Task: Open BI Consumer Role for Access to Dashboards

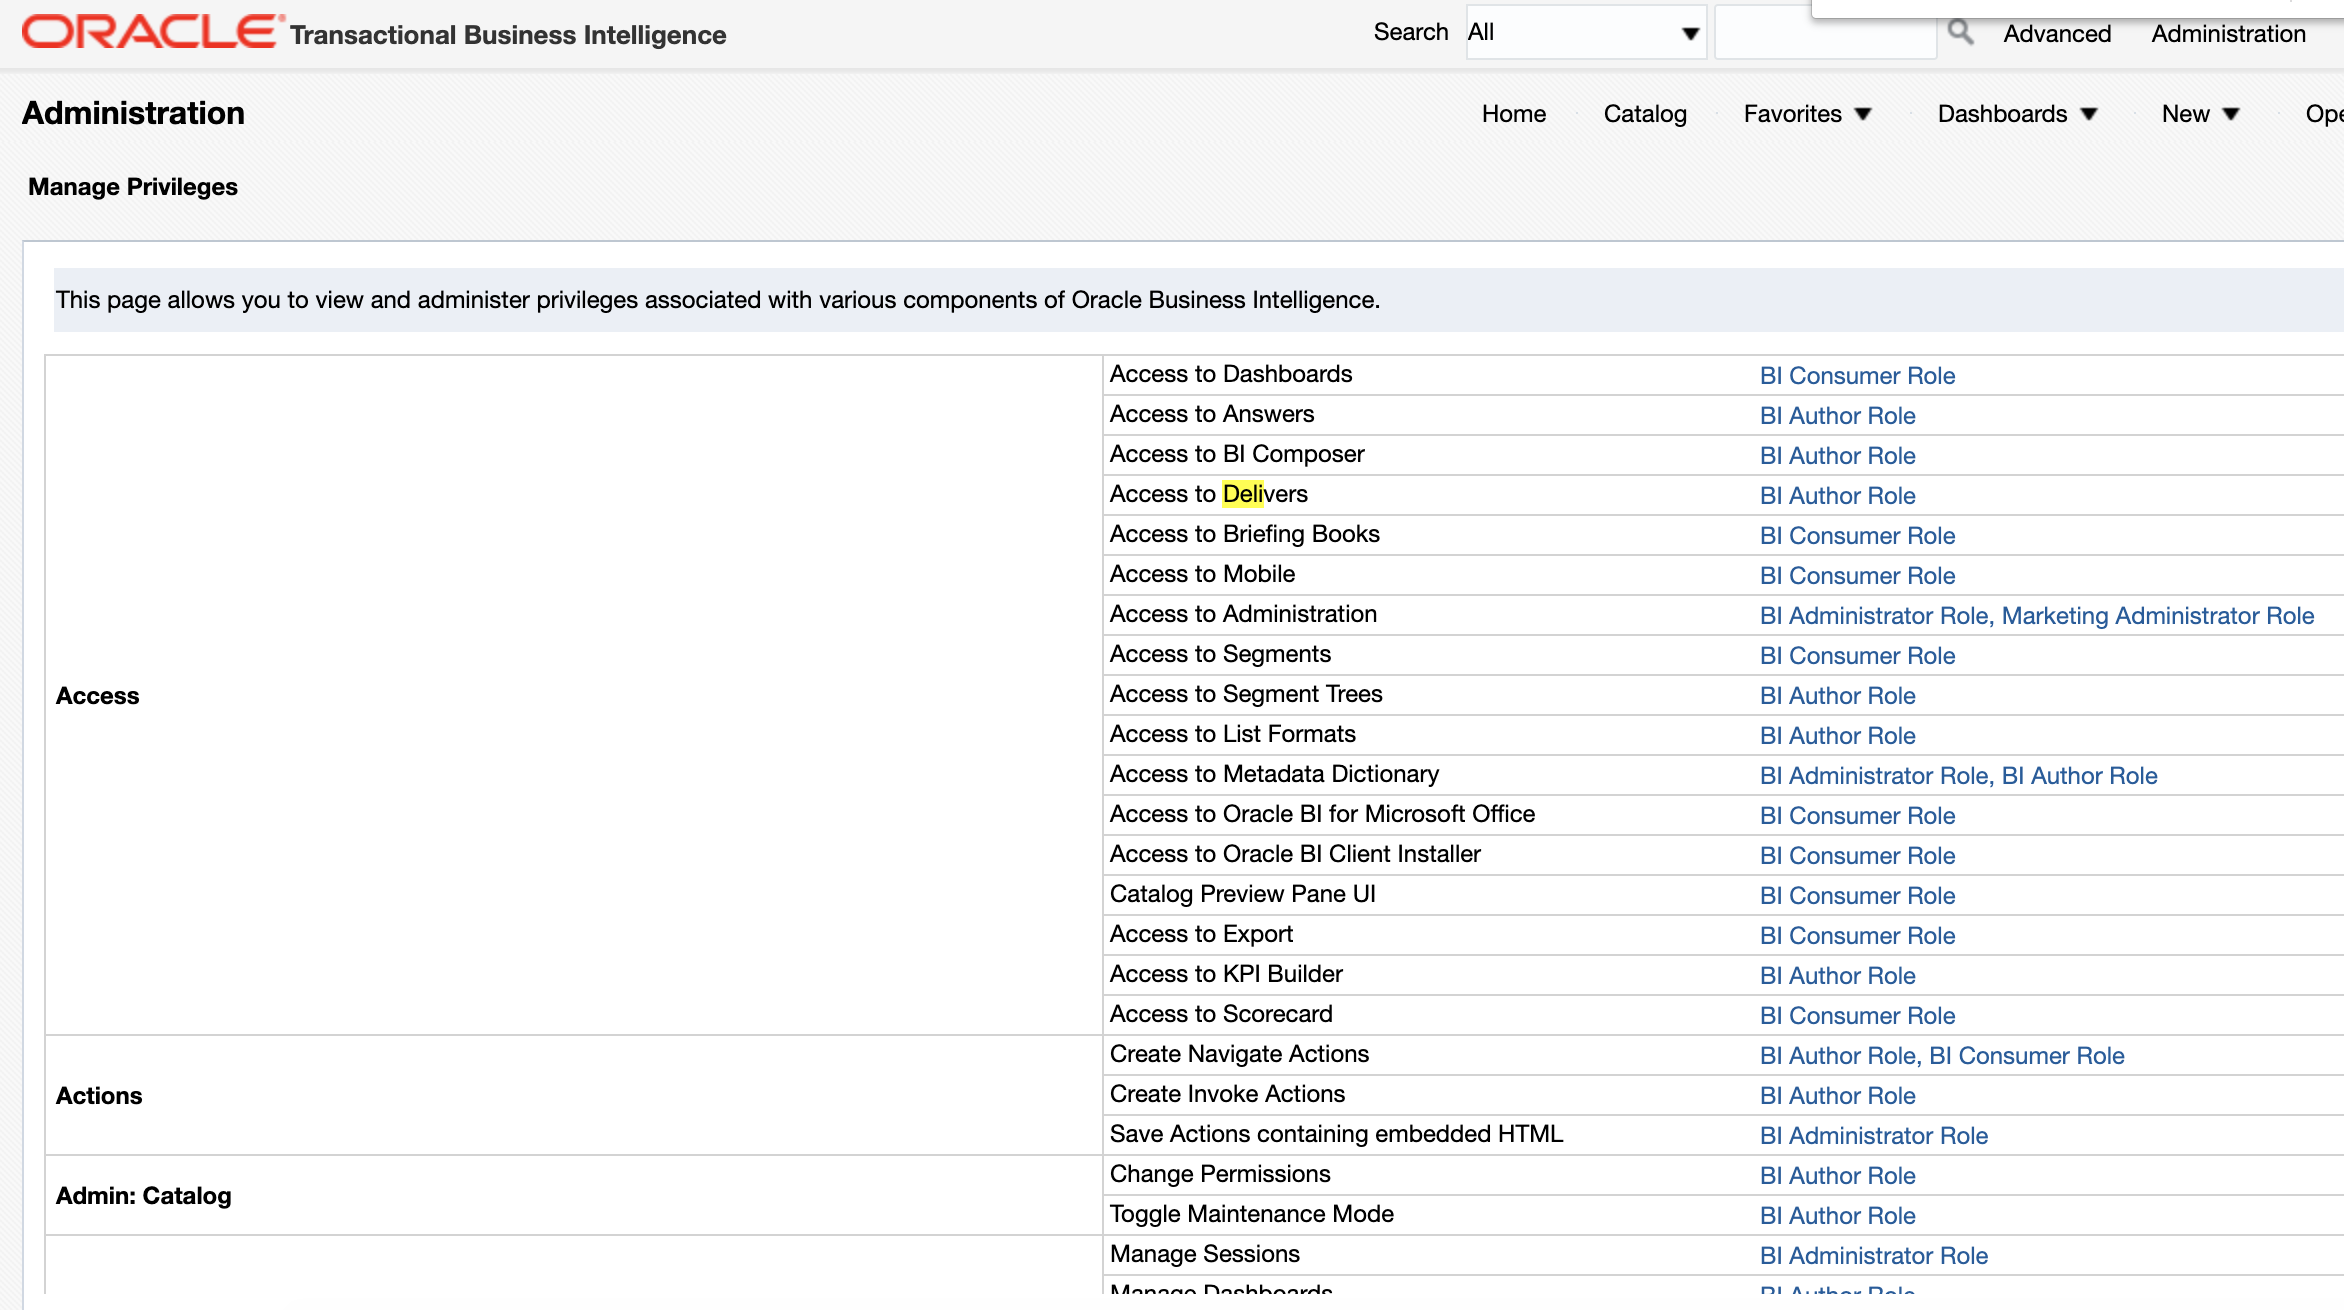Action: 1857,376
